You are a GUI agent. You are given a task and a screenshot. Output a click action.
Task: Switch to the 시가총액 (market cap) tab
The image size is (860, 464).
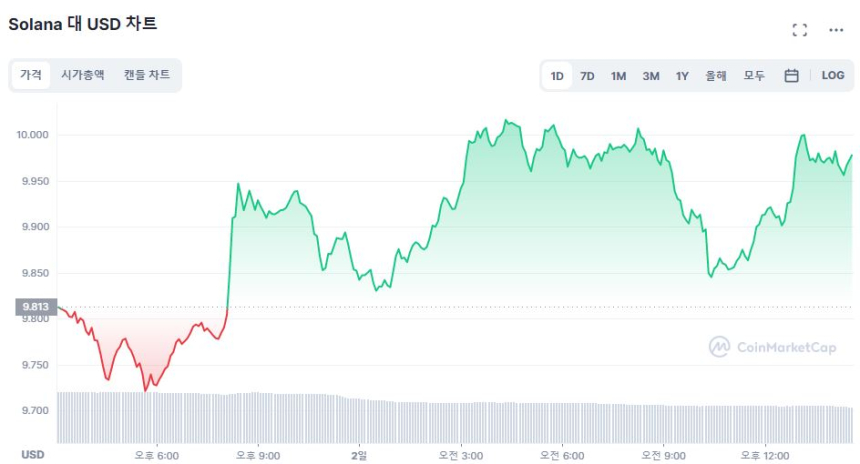(x=82, y=75)
